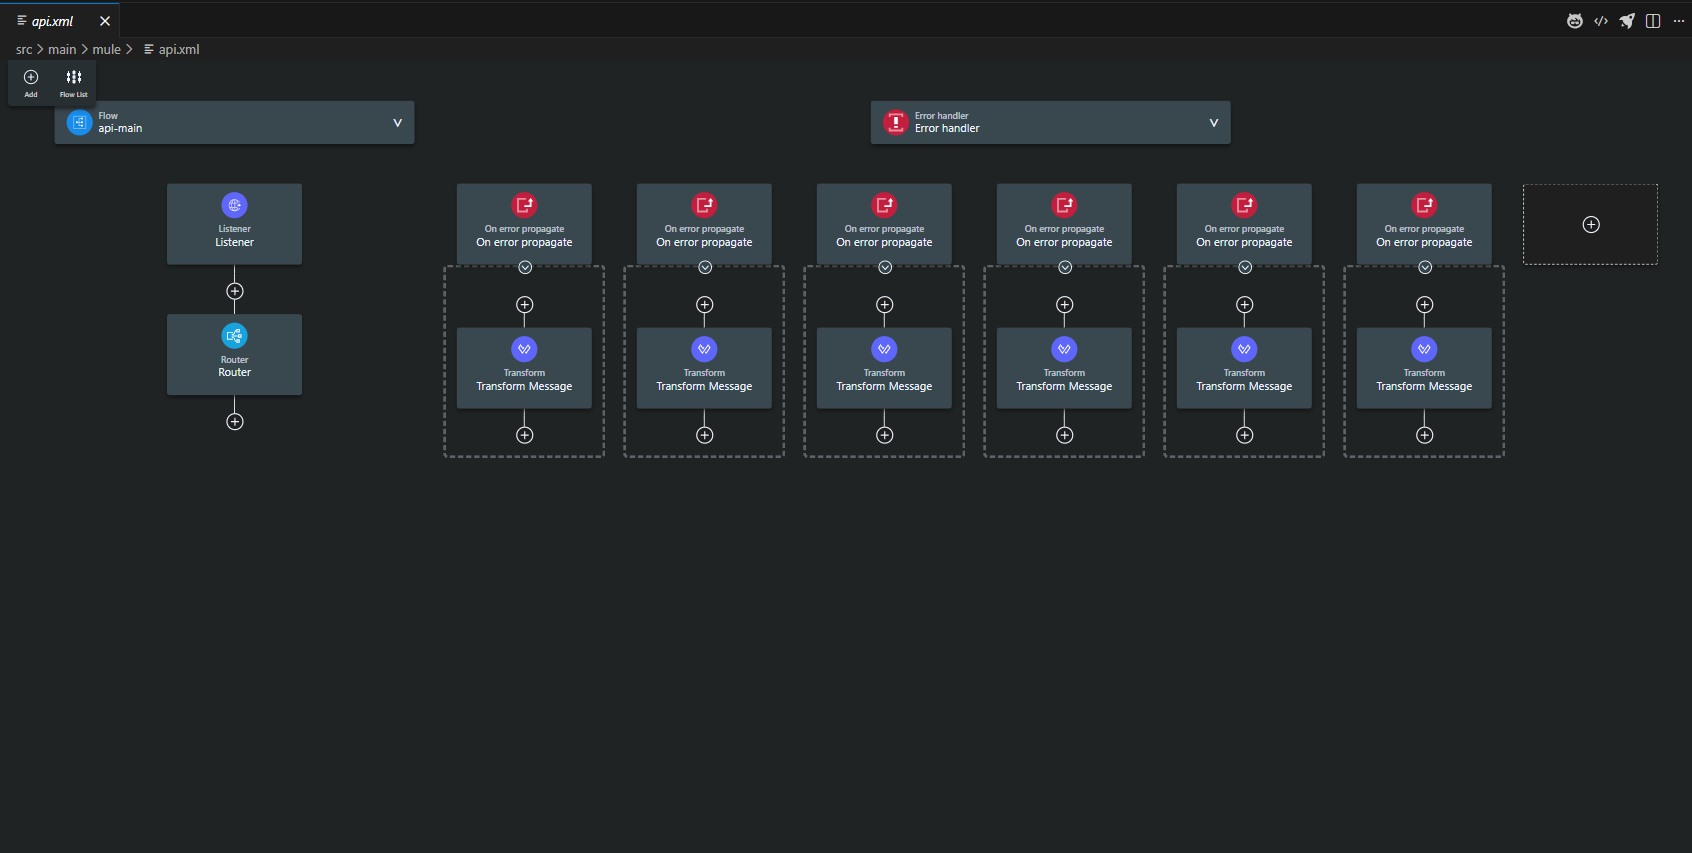Click the rocket deploy icon

1627,21
